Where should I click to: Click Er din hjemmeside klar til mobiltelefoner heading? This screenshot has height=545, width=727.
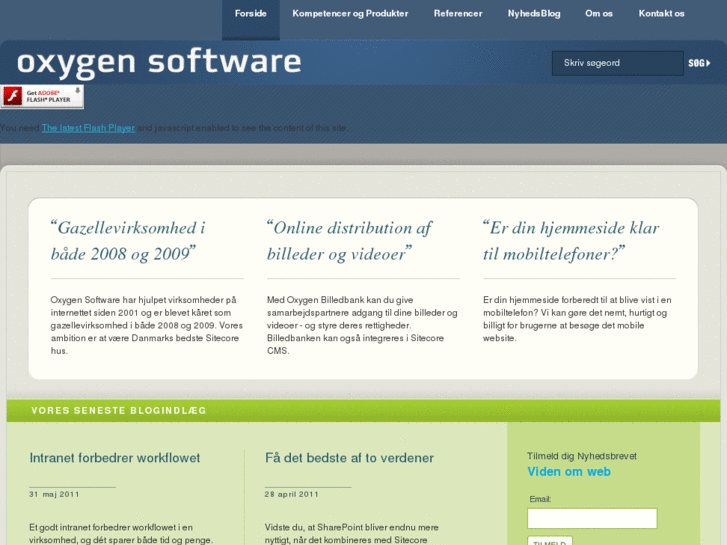point(571,241)
